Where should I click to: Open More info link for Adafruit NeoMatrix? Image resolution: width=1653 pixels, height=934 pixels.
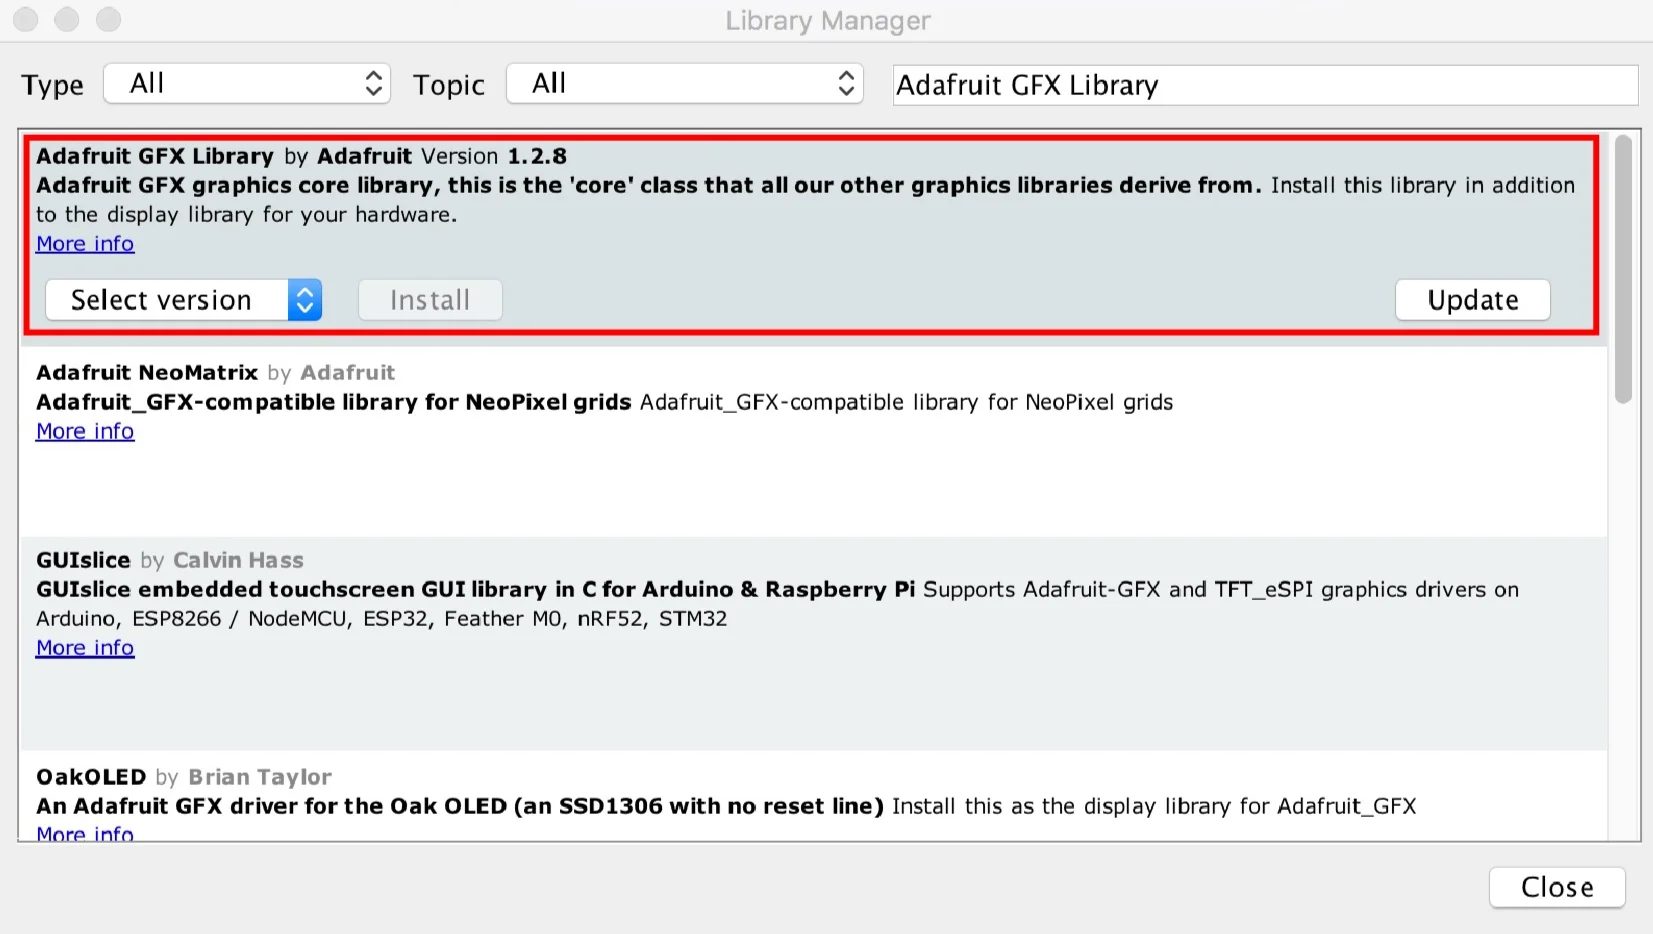point(85,431)
